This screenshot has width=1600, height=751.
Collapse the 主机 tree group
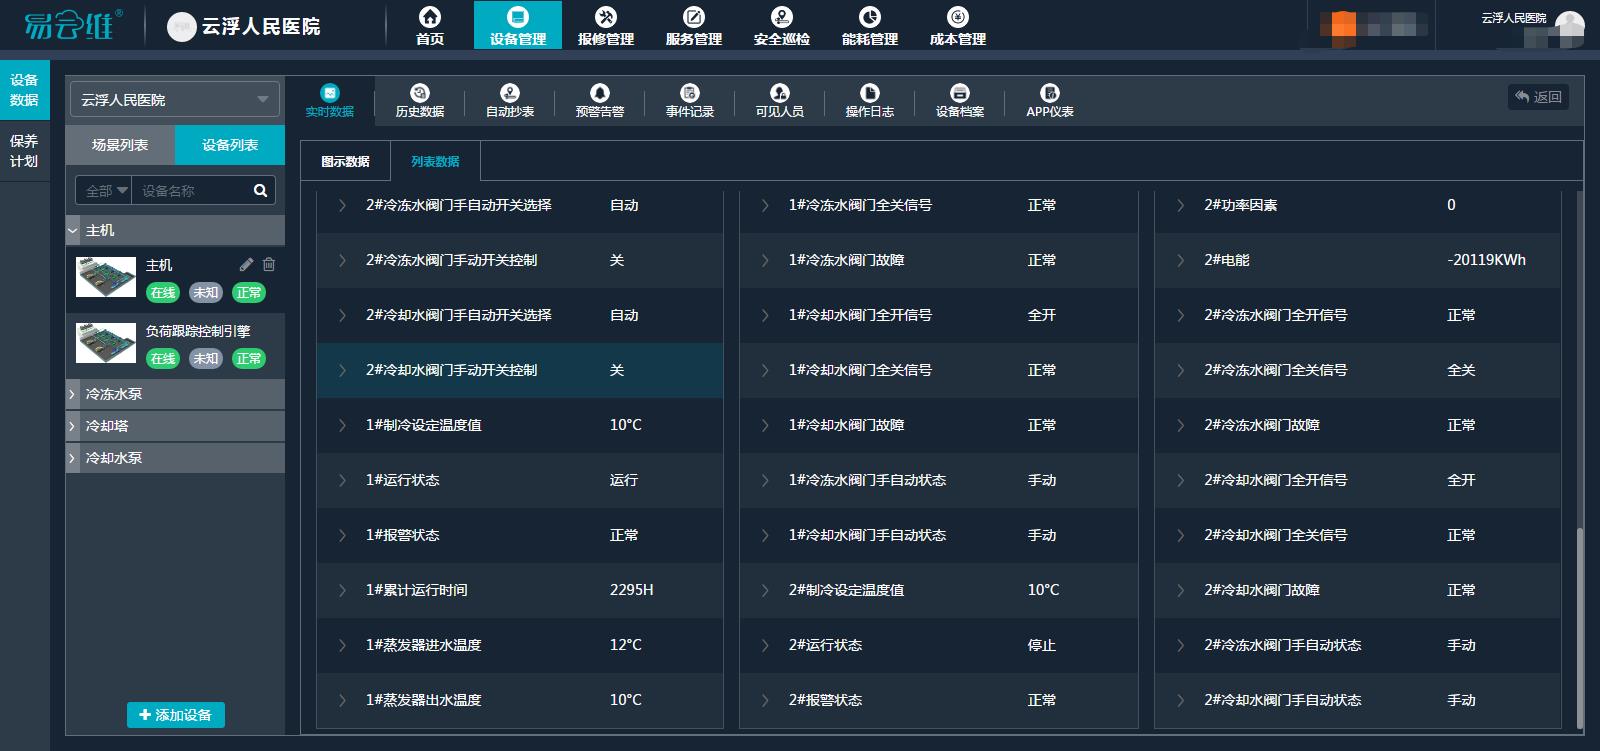point(72,231)
